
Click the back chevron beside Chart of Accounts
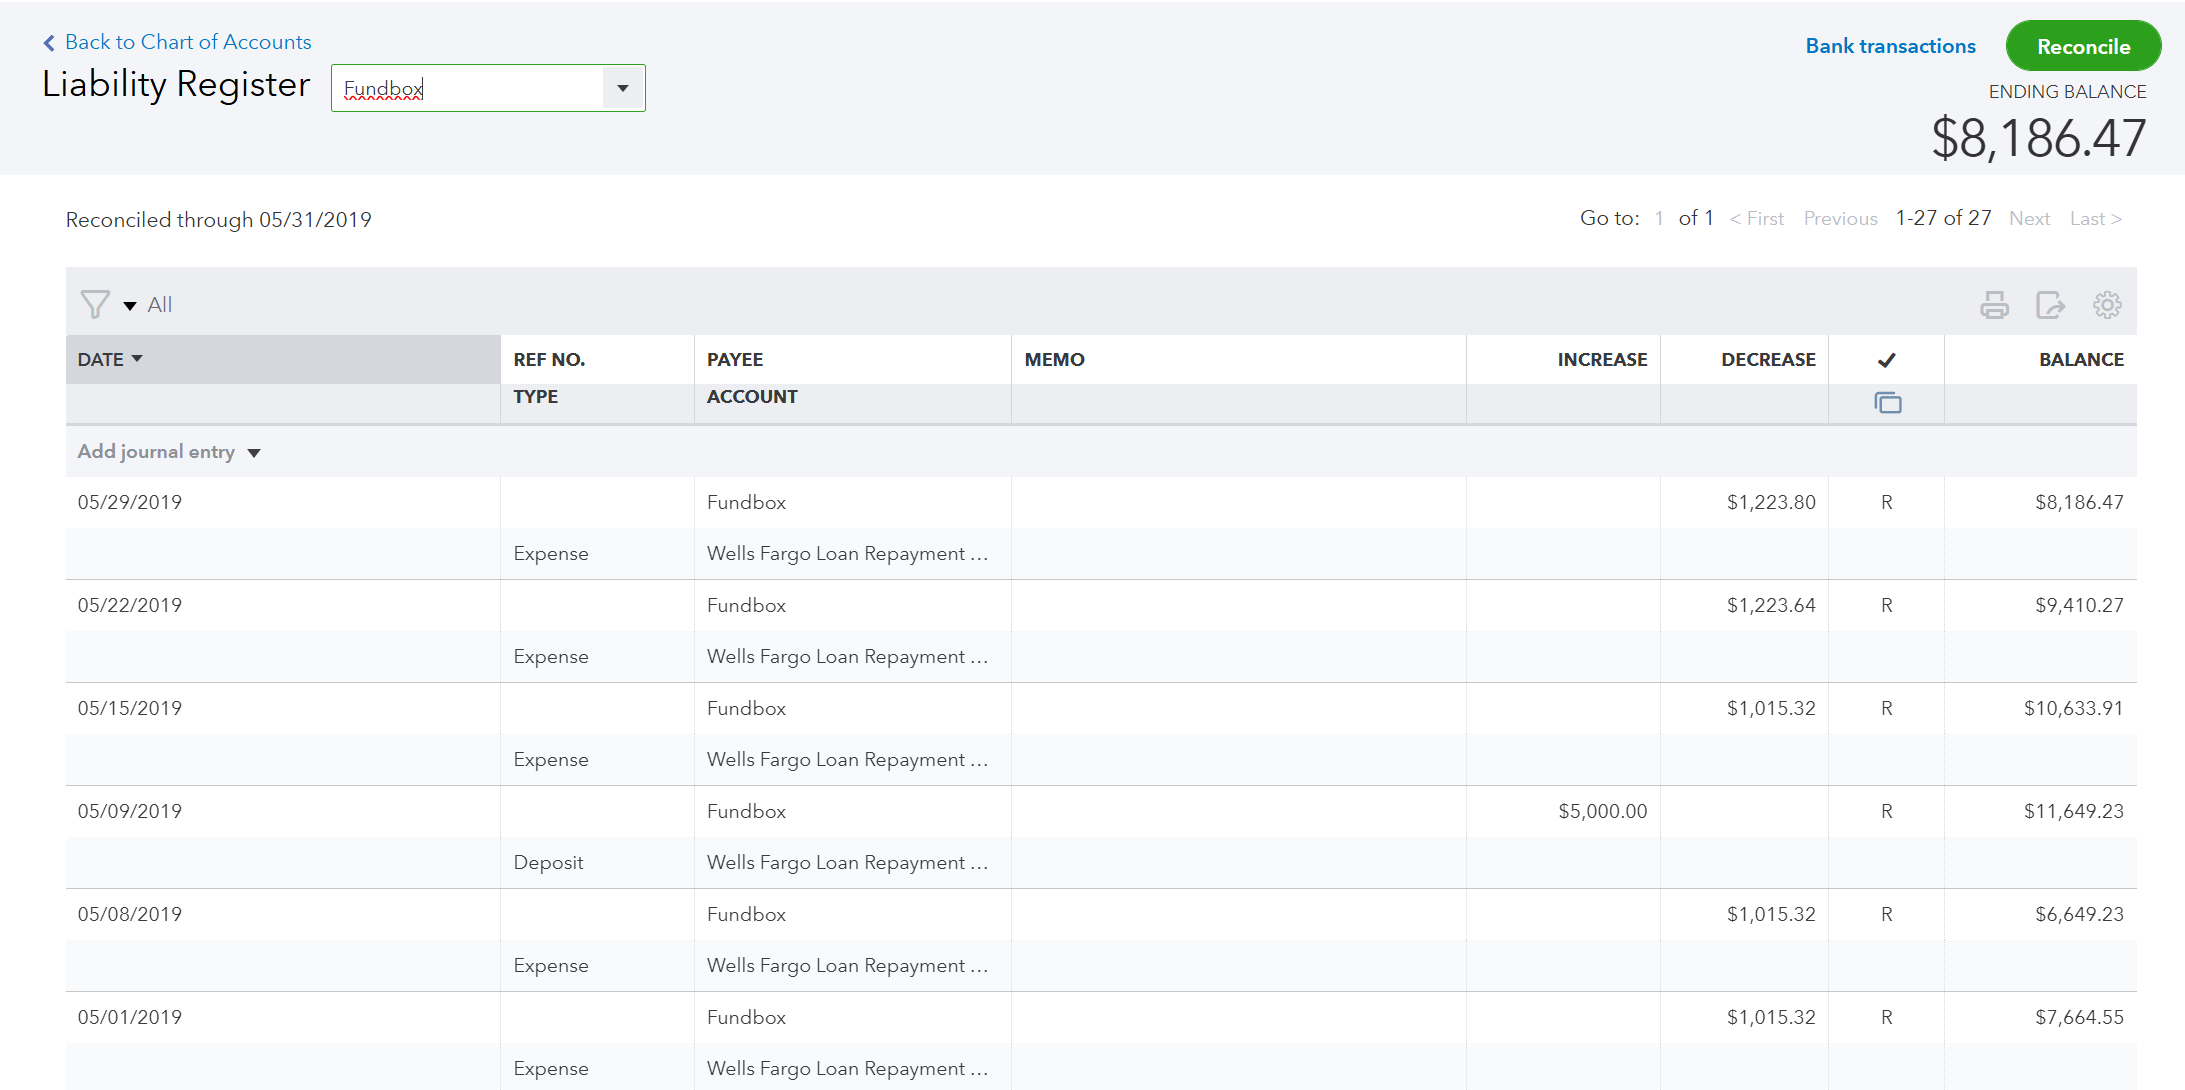click(x=49, y=43)
